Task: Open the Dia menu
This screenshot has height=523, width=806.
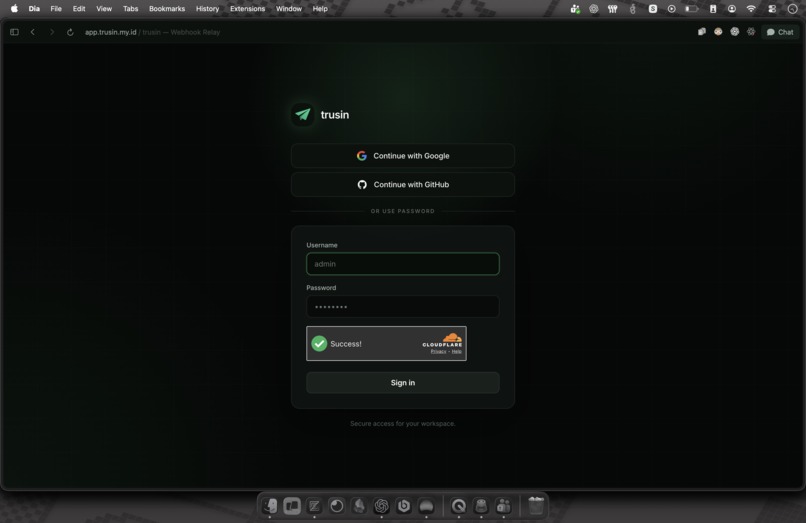Action: pos(34,9)
